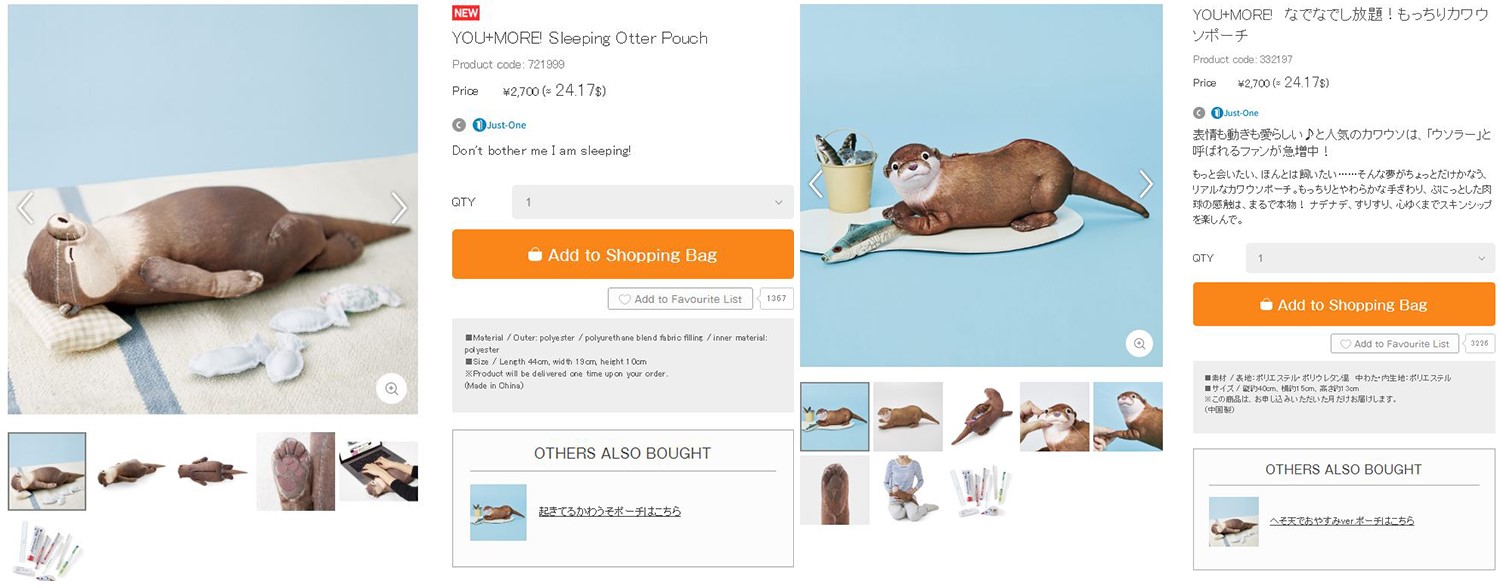Zoom the sleeping otter product image

[x=392, y=388]
